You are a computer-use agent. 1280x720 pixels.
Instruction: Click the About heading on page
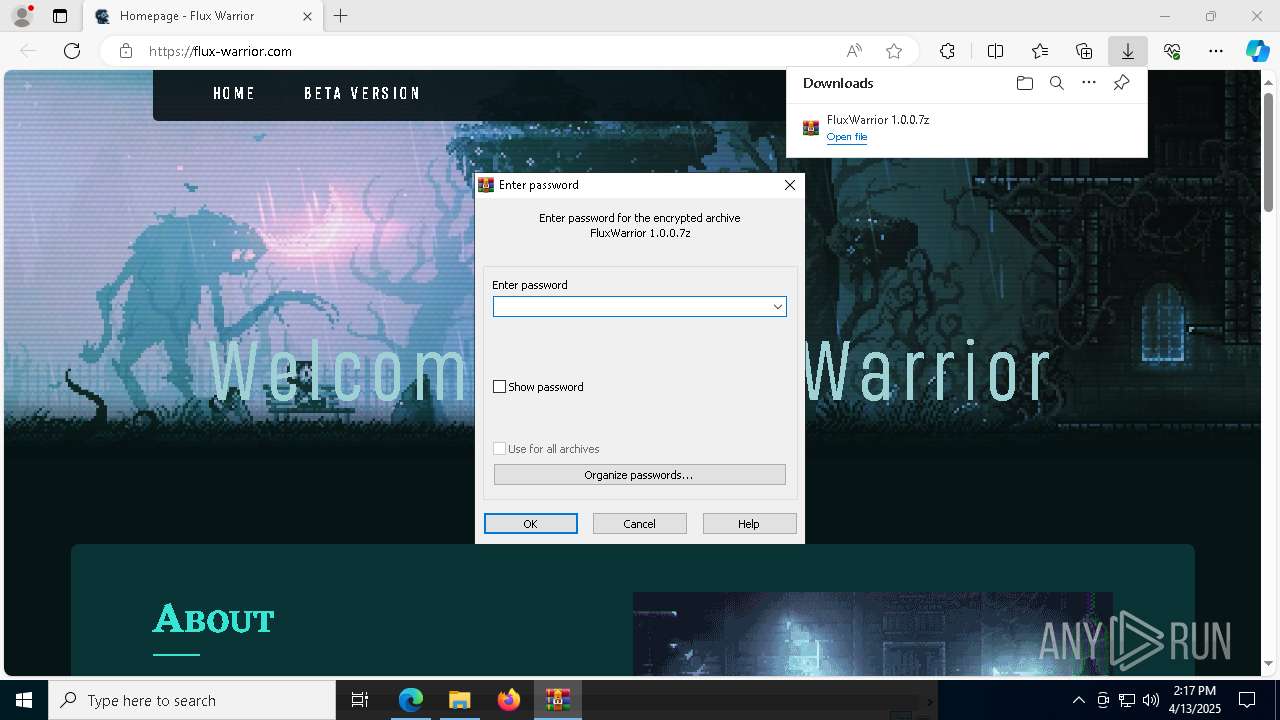pos(213,620)
